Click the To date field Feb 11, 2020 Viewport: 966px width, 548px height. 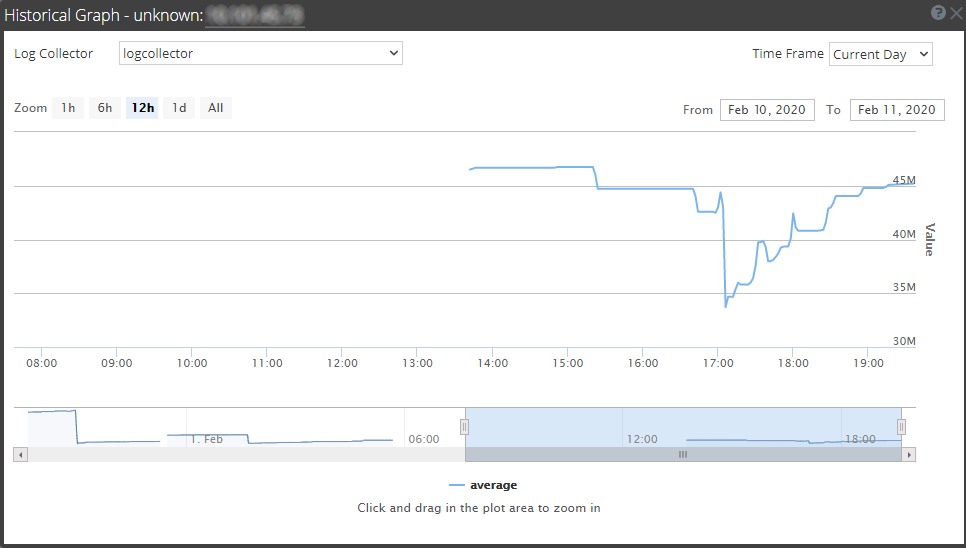[897, 110]
